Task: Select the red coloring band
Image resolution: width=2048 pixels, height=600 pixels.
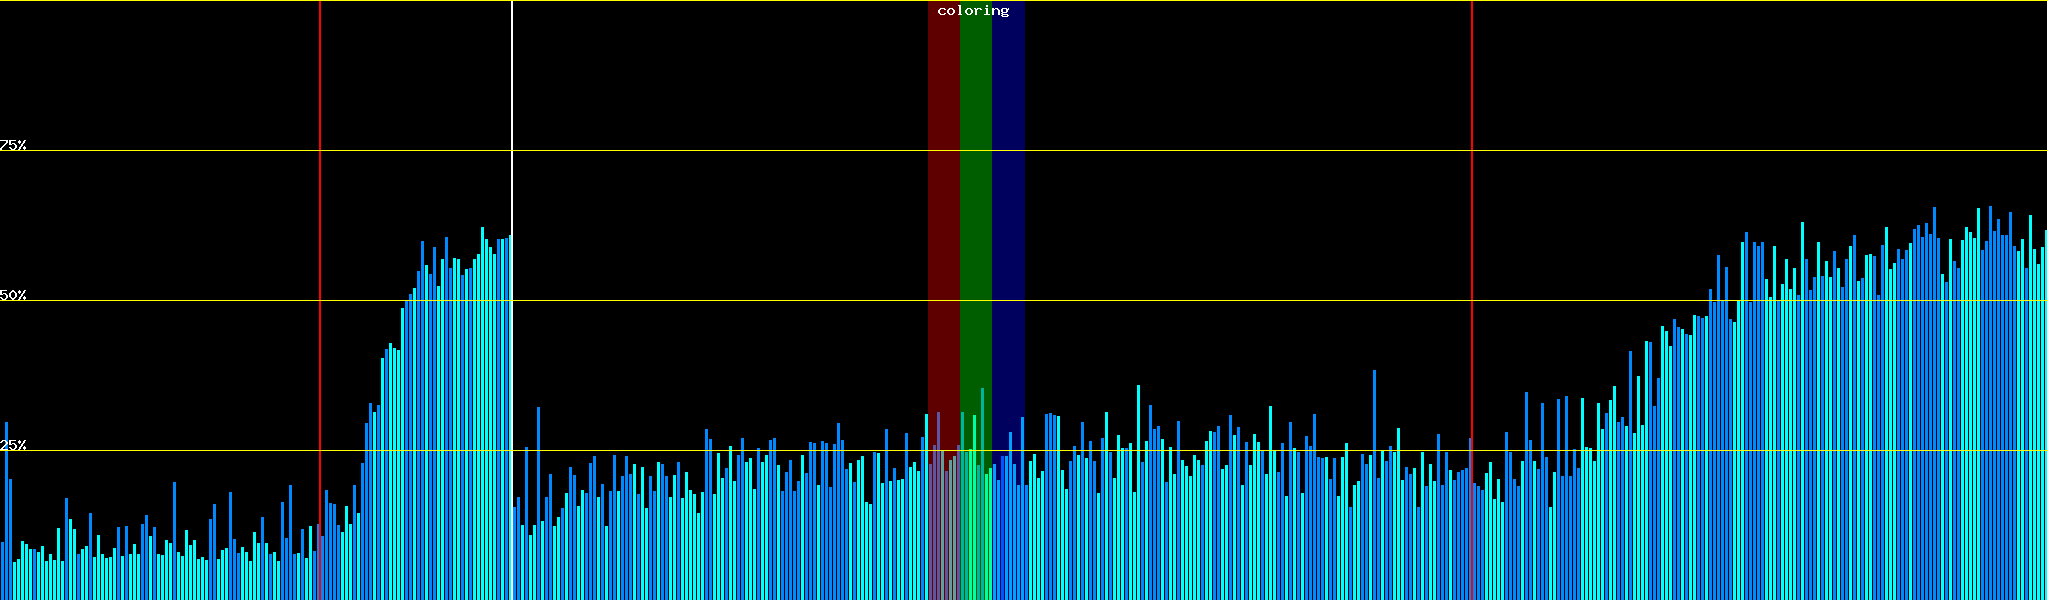Action: [x=943, y=200]
